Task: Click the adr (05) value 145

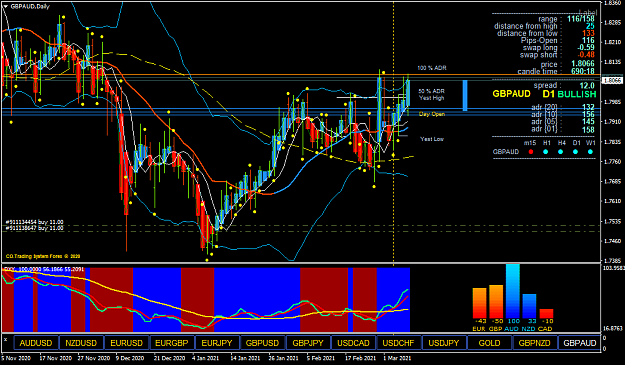Action: pos(588,122)
